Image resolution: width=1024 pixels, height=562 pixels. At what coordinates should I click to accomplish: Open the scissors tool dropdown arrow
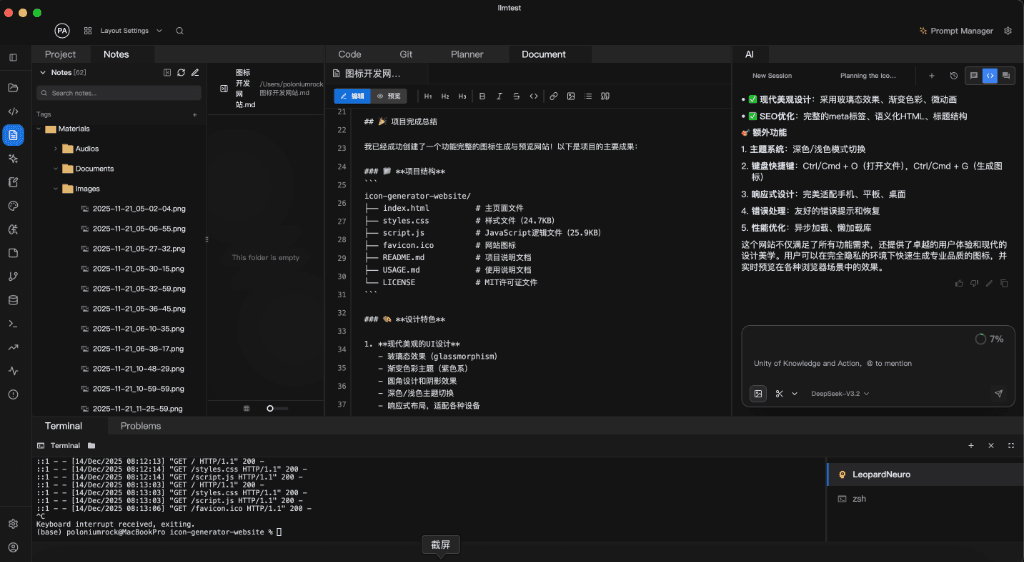point(794,394)
